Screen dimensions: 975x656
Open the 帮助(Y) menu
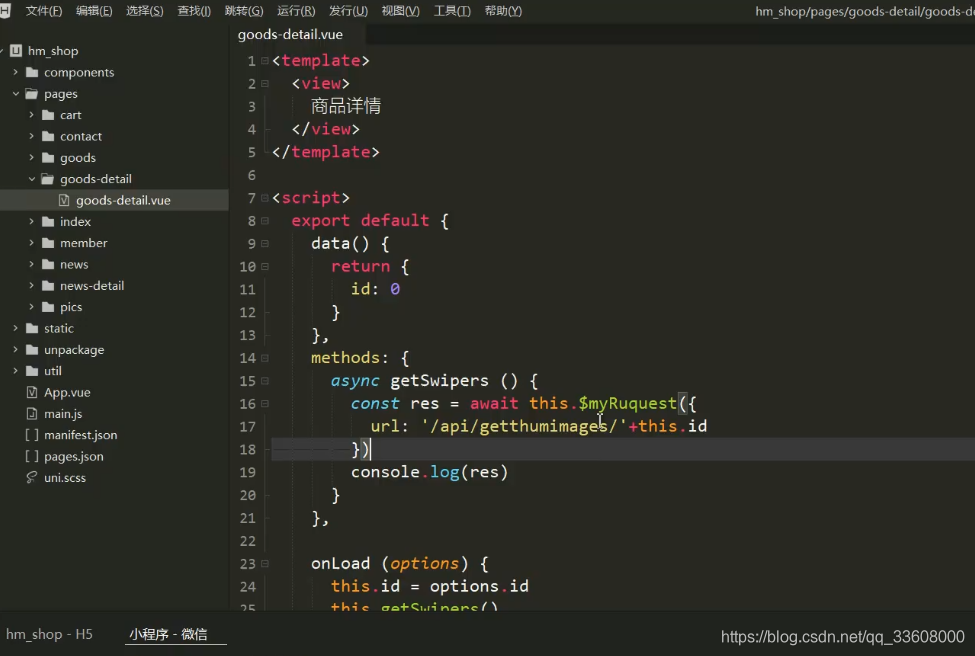point(503,11)
